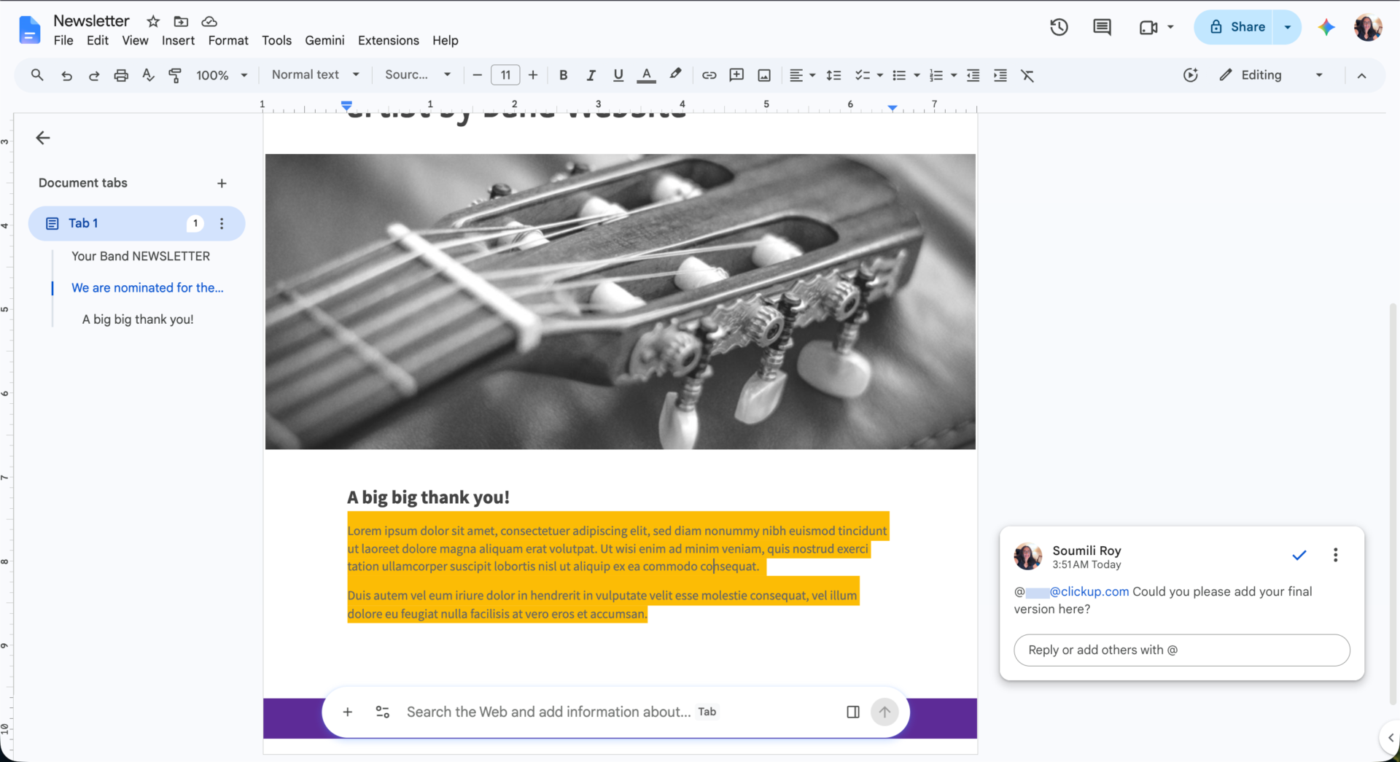Open line and paragraph spacing

click(x=833, y=75)
